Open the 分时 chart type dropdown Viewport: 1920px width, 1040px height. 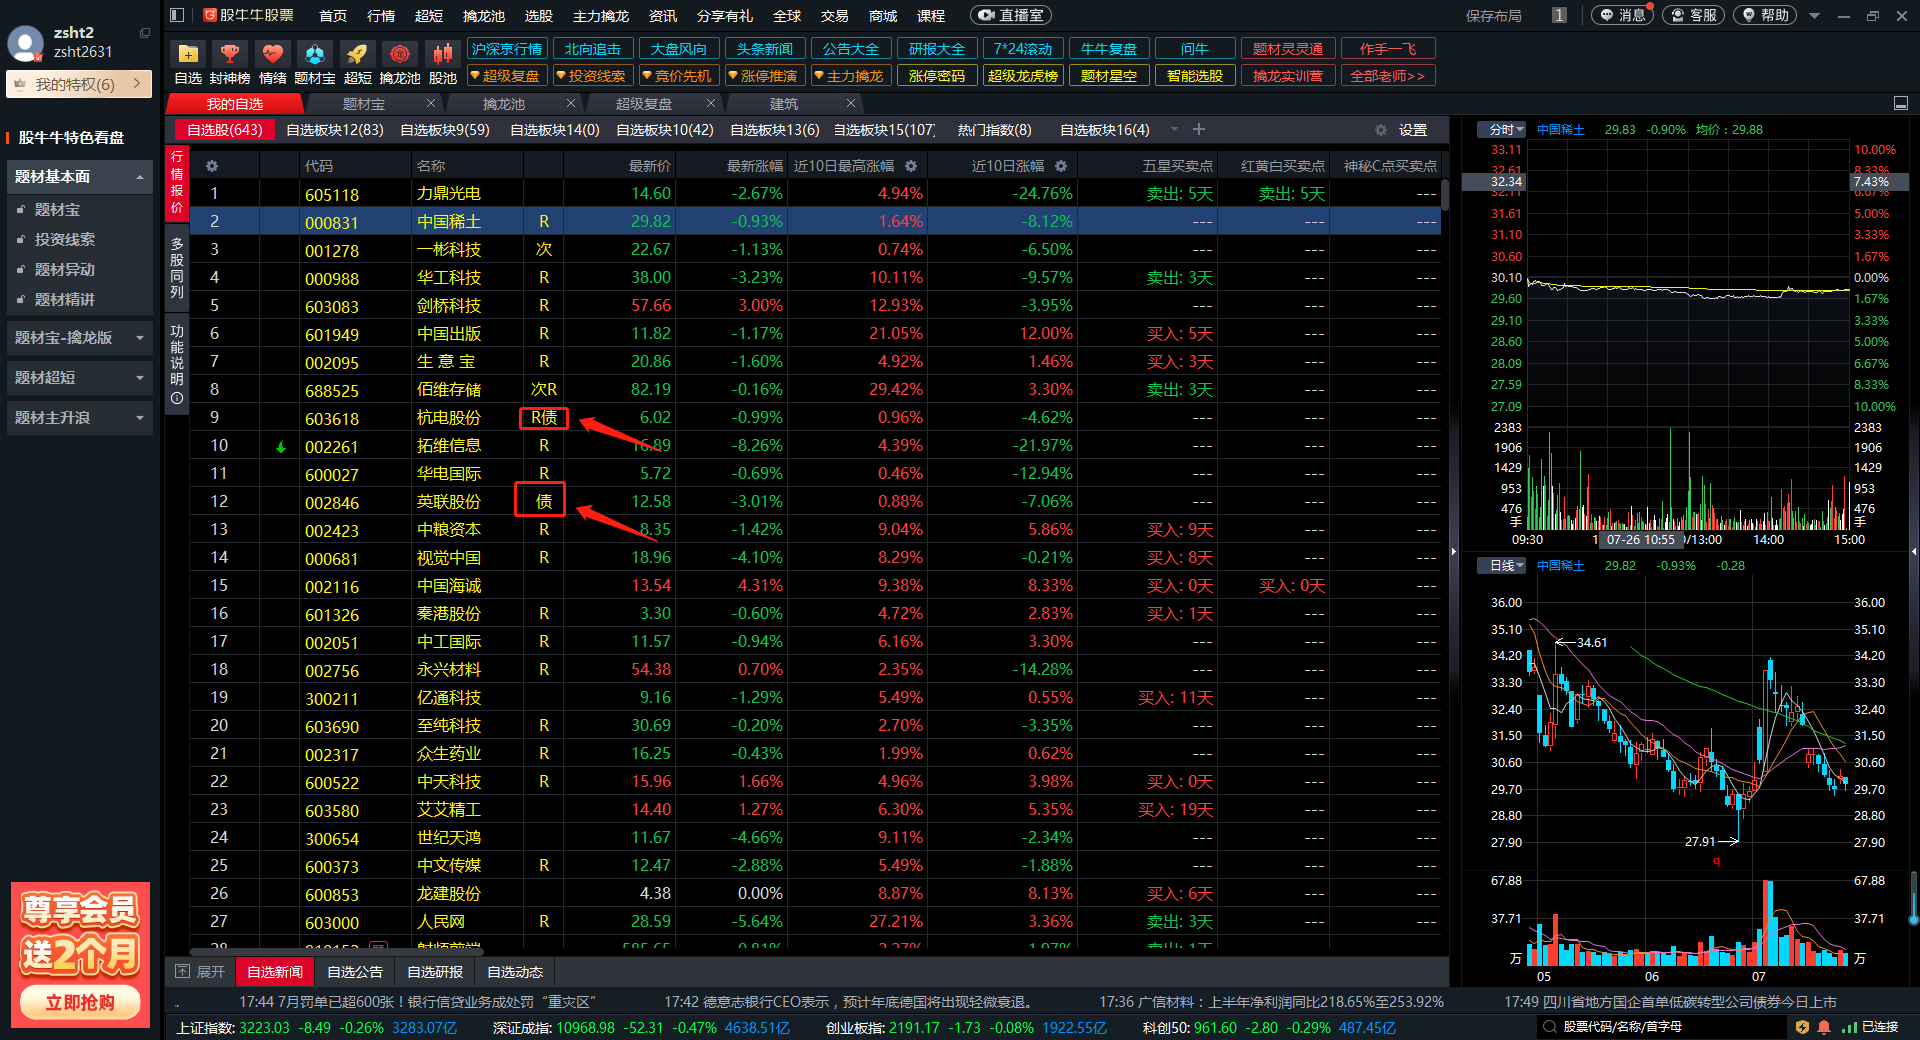(x=1503, y=130)
